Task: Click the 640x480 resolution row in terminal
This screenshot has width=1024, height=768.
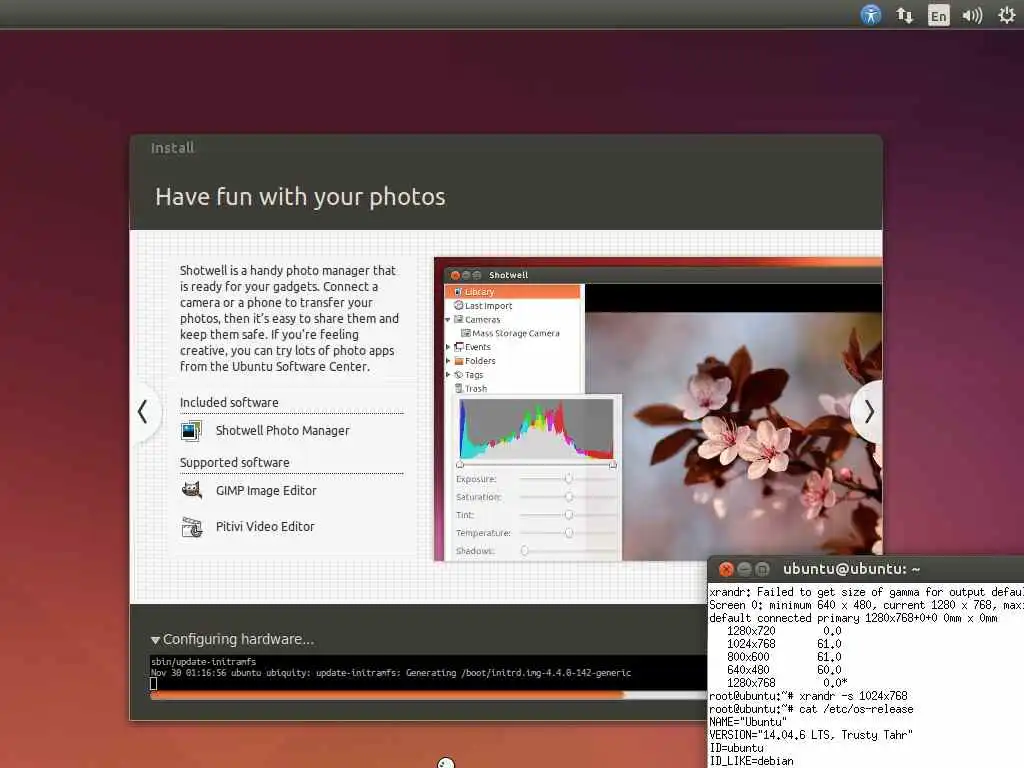Action: (784, 670)
